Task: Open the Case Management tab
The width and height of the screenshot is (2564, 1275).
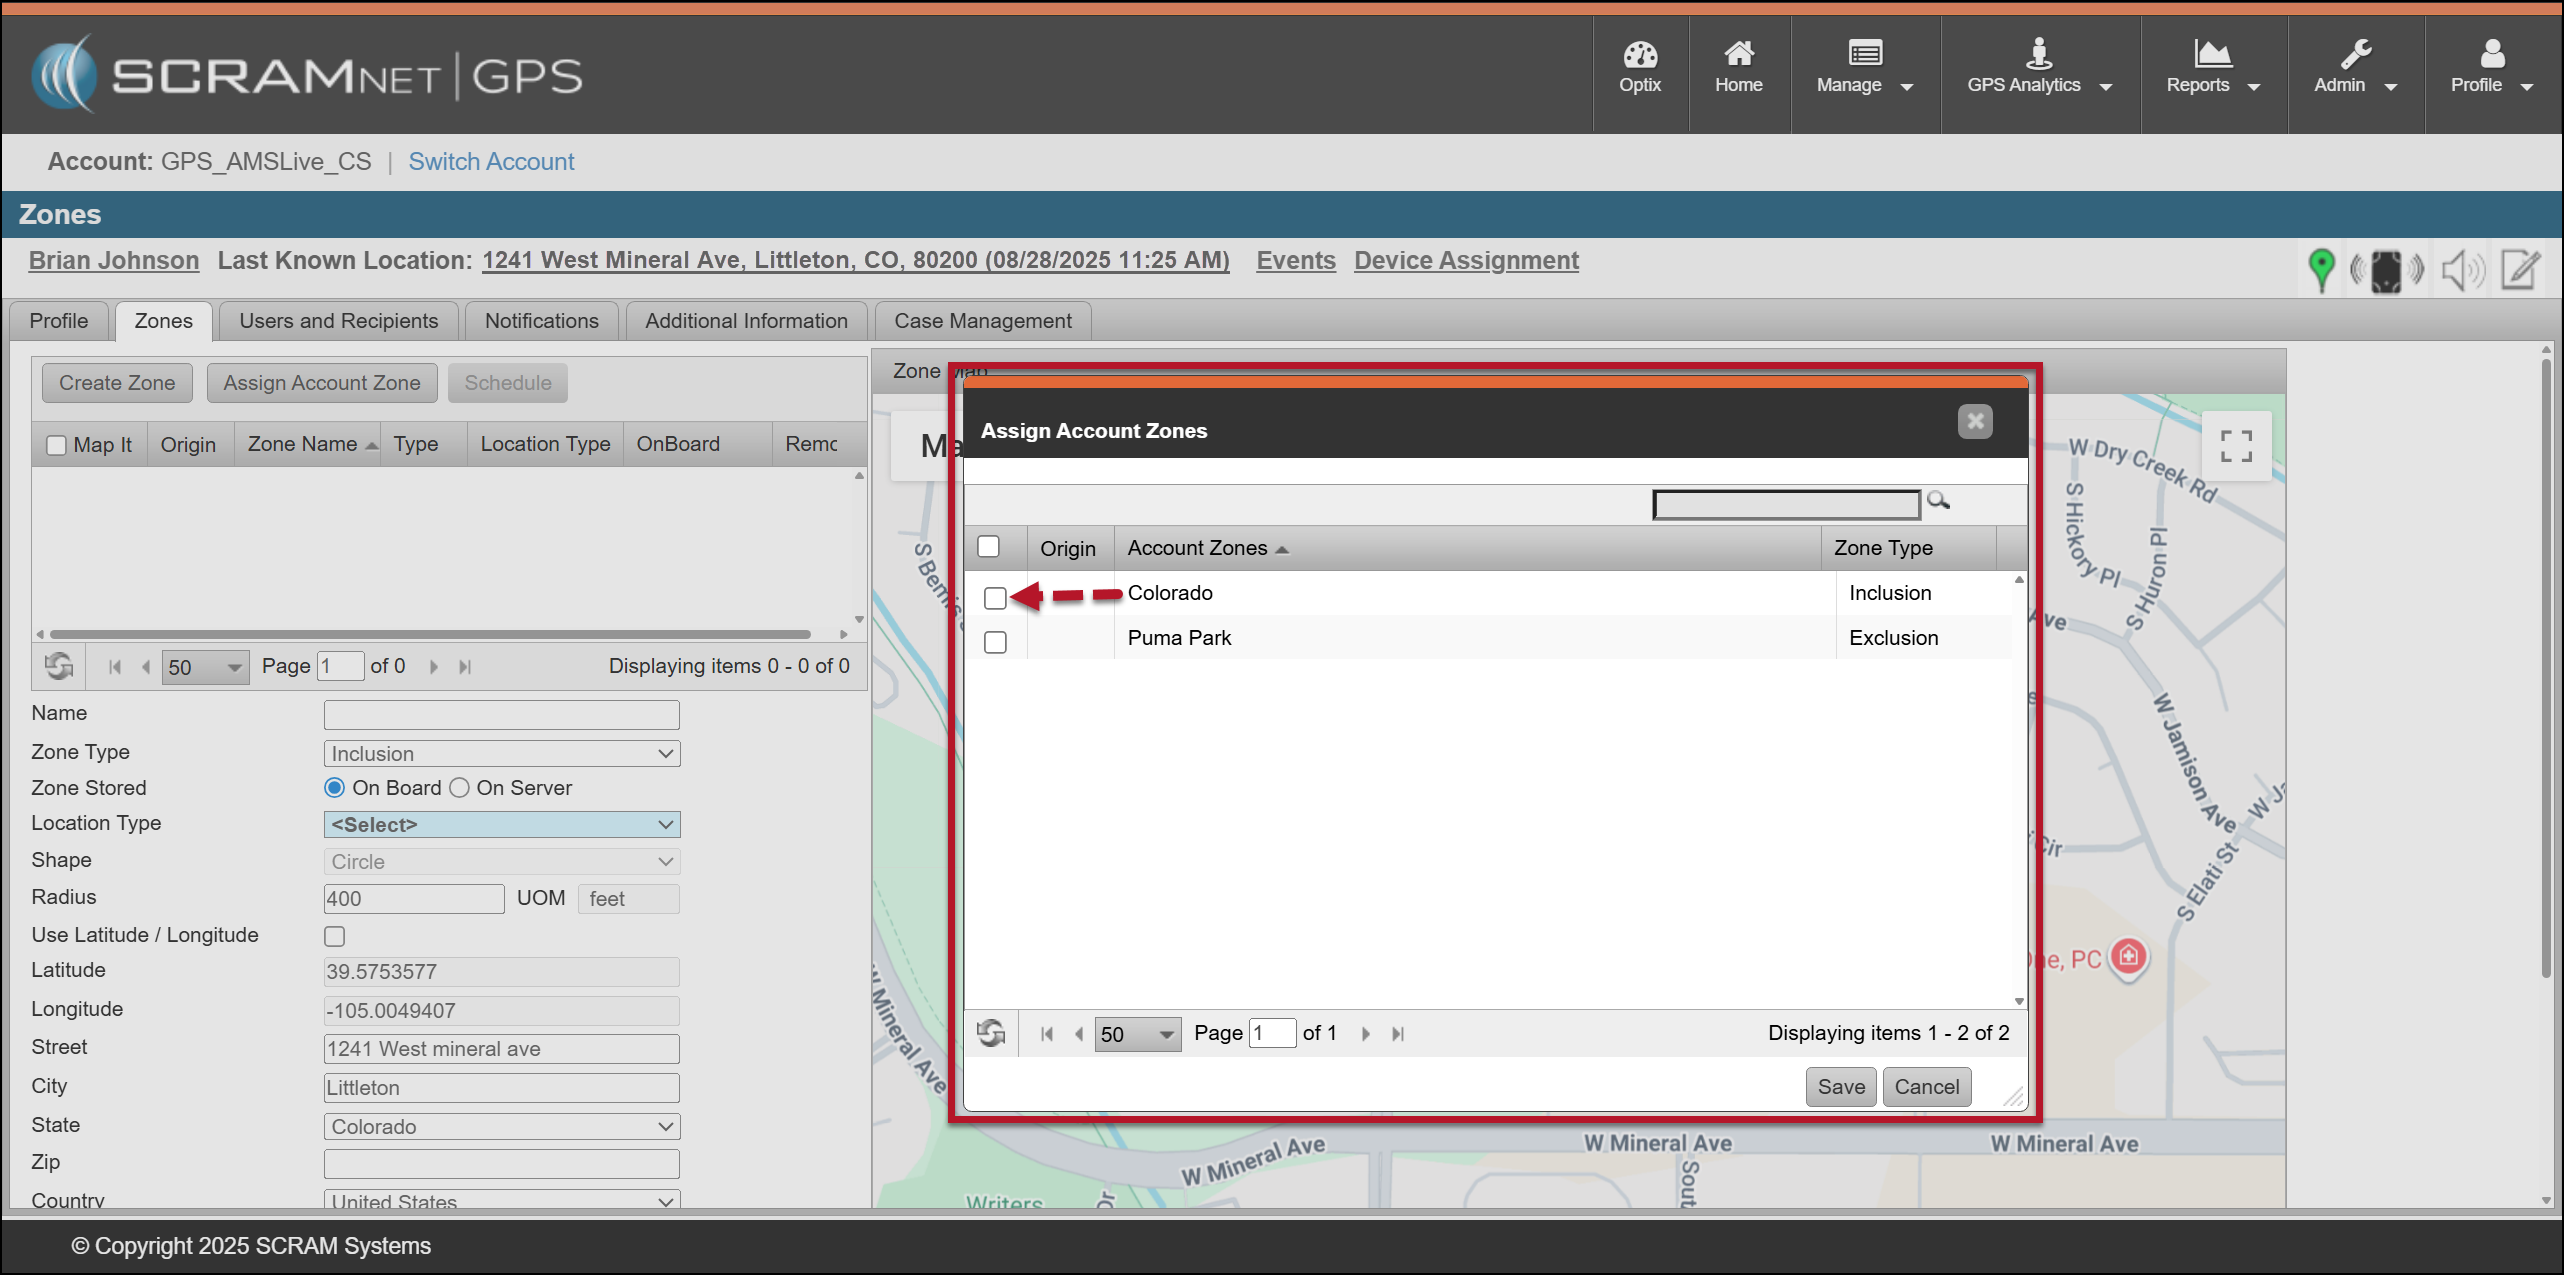Action: (982, 321)
